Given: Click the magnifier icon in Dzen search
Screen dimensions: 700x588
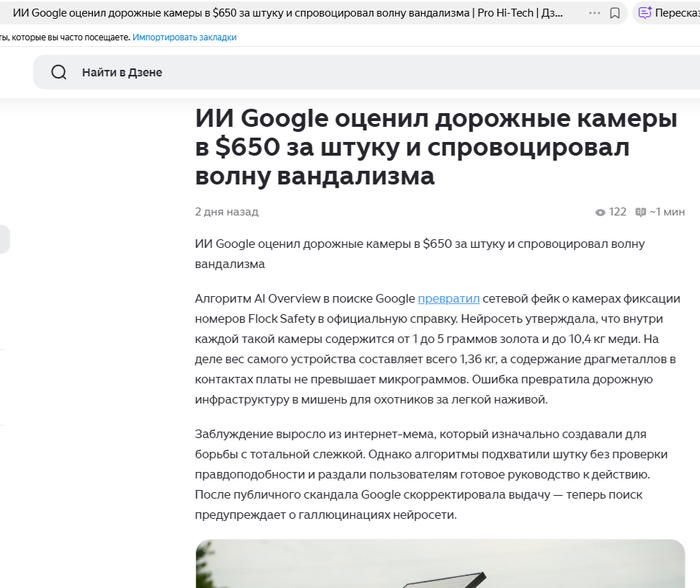Looking at the screenshot, I should 58,72.
